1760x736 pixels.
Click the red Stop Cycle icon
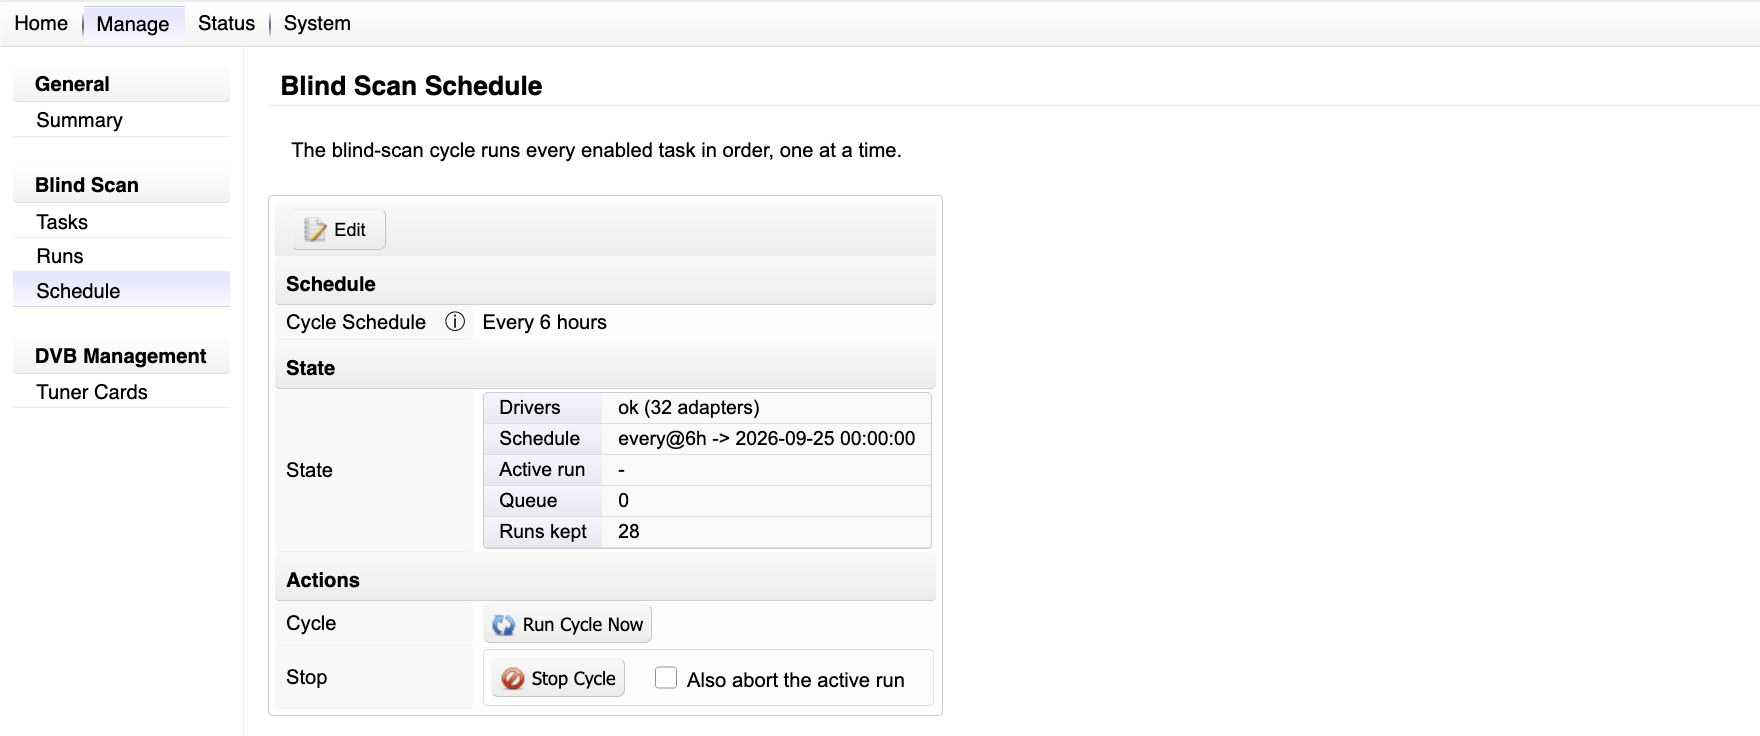pyautogui.click(x=513, y=679)
